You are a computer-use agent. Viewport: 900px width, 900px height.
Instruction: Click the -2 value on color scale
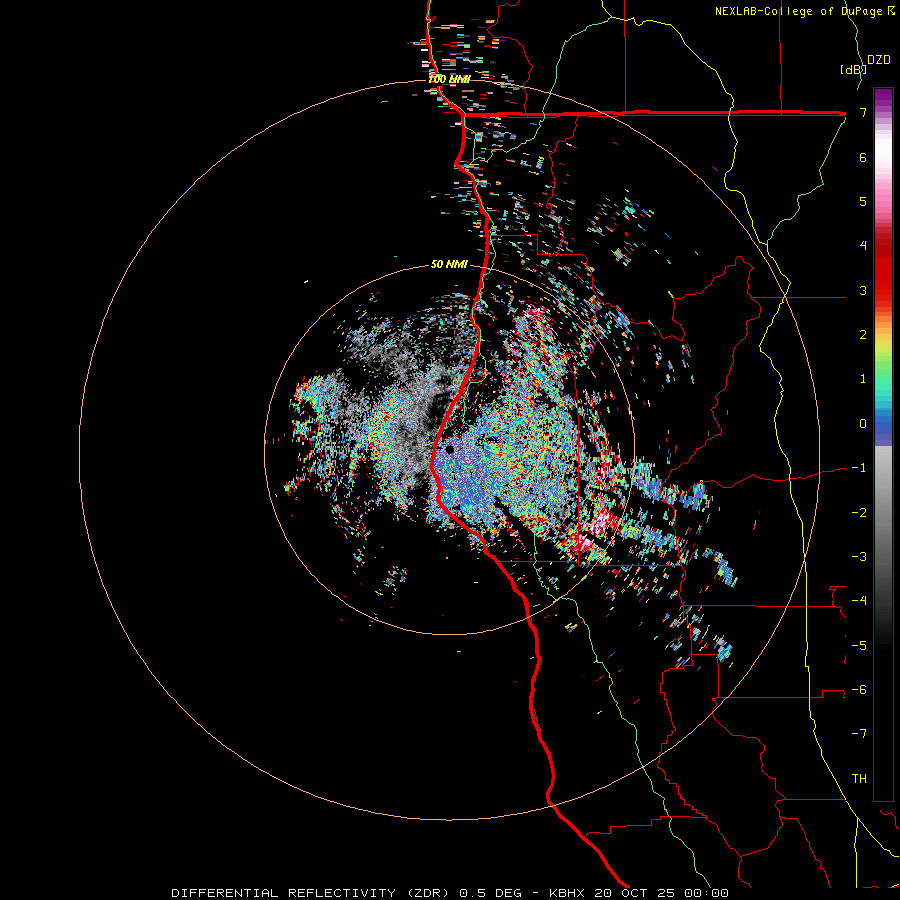[859, 512]
